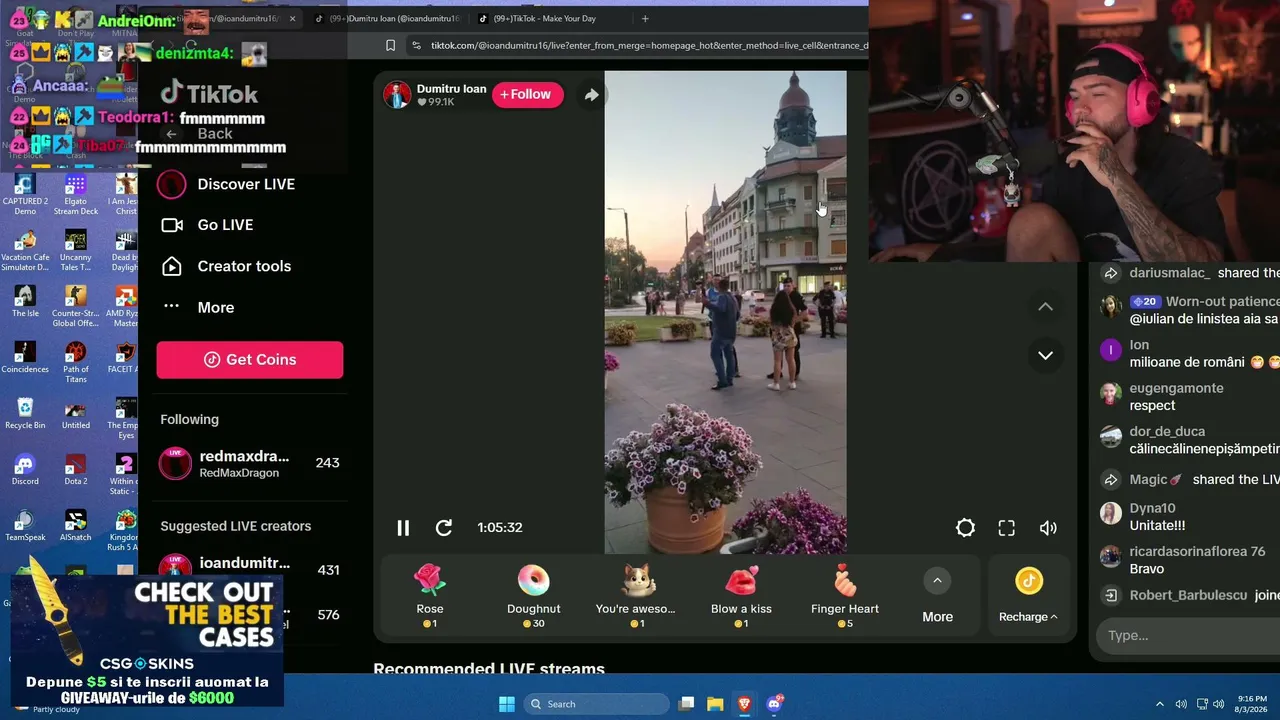Share Dumitru Ioan's live with the arrow icon
This screenshot has height=720, width=1280.
click(591, 95)
